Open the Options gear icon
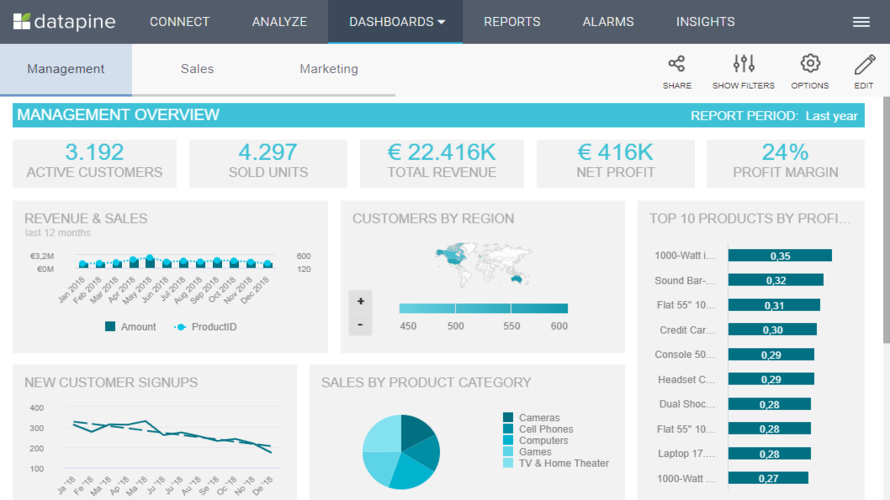The width and height of the screenshot is (890, 500). 810,65
